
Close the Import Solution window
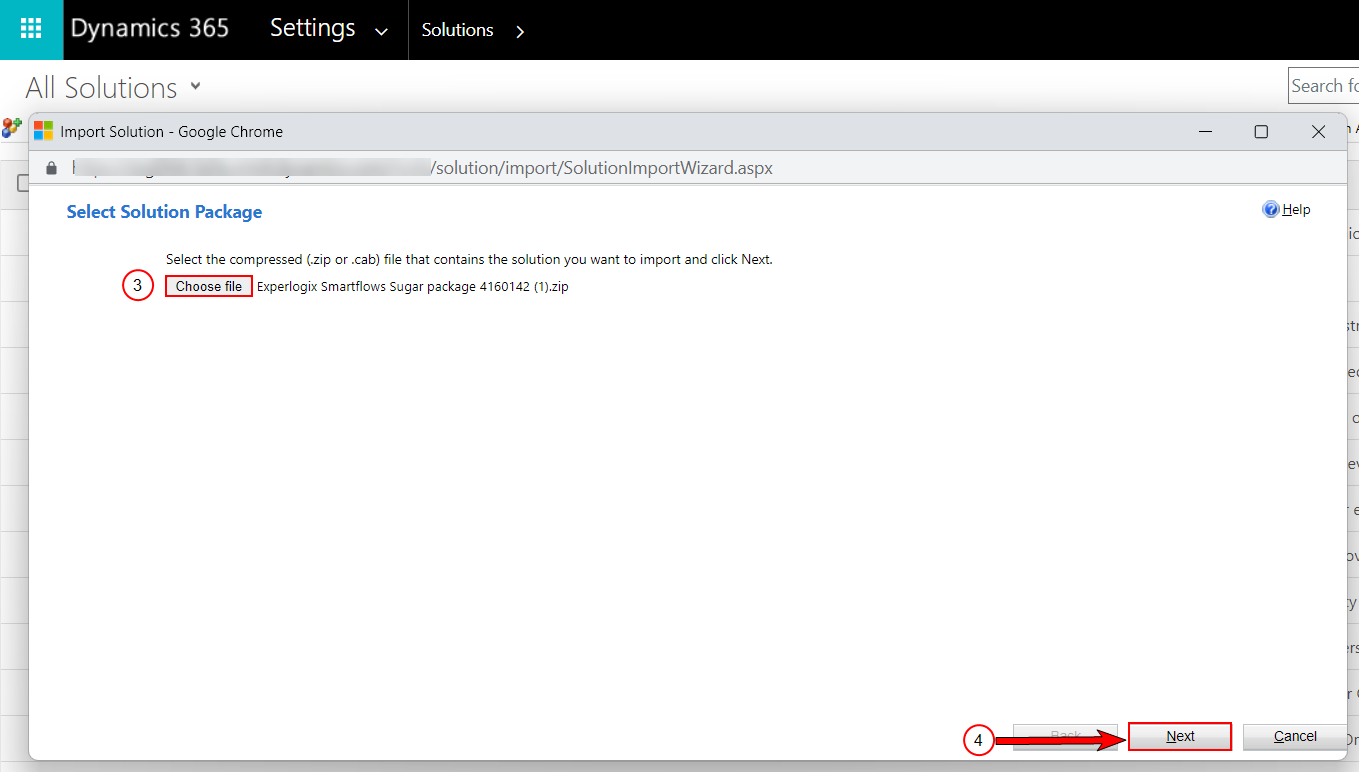tap(1318, 131)
